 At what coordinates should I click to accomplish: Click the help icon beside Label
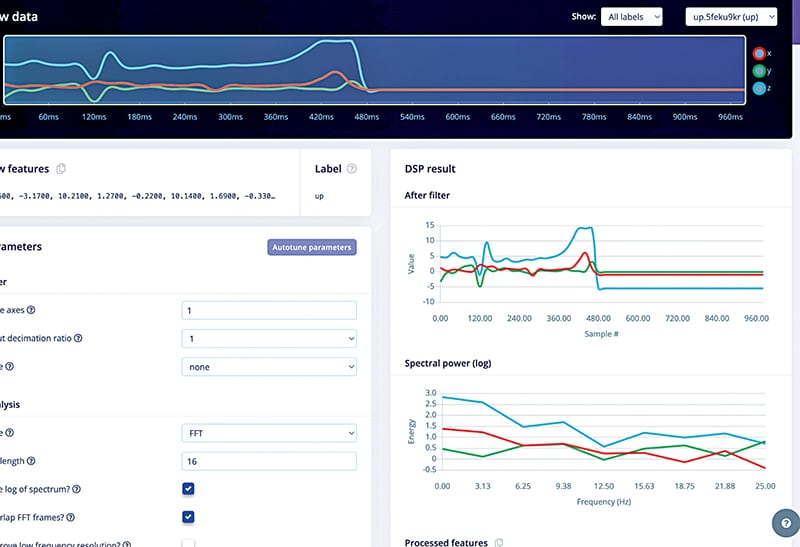pos(352,169)
